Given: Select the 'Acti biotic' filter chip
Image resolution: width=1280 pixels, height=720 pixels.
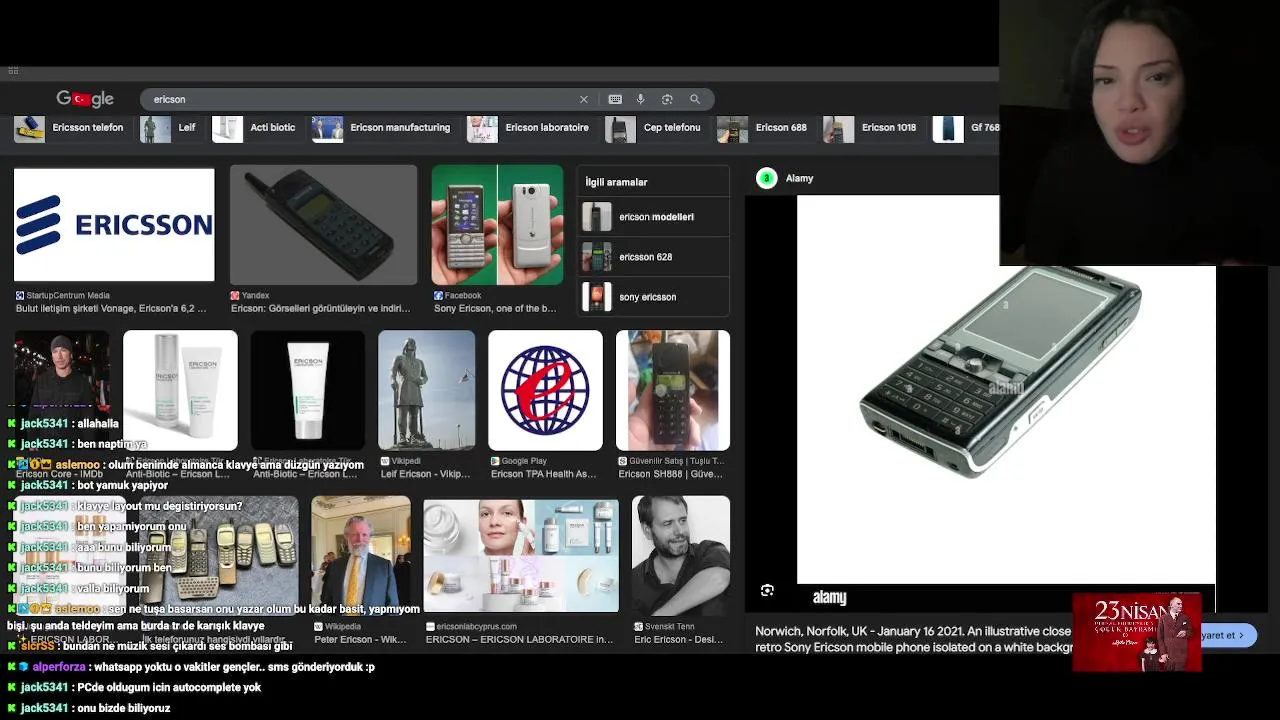Looking at the screenshot, I should pyautogui.click(x=255, y=128).
